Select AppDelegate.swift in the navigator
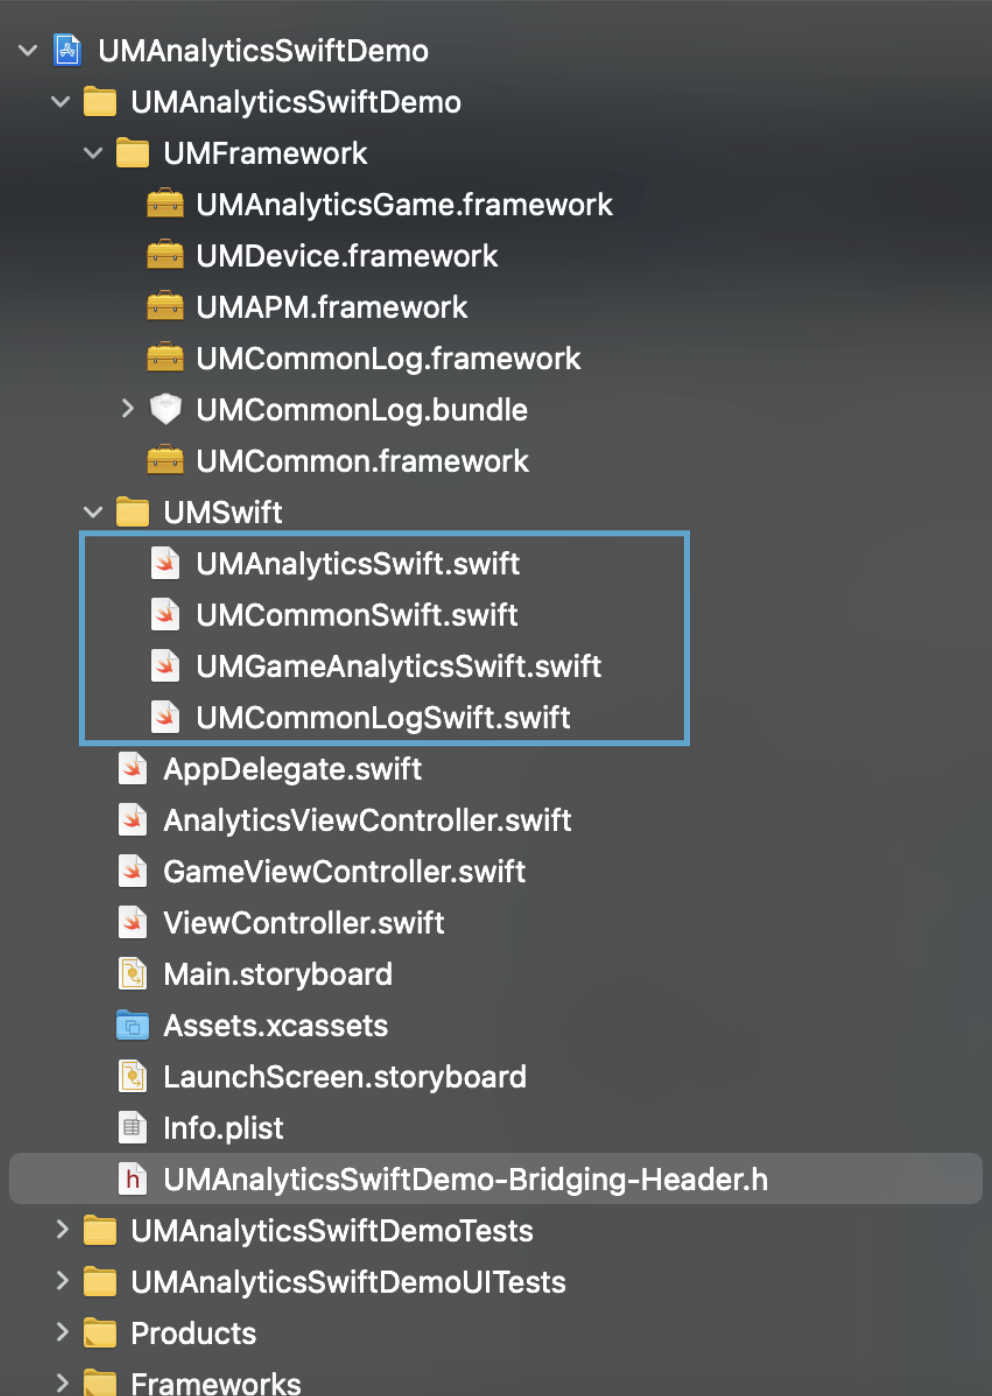The image size is (992, 1396). tap(292, 768)
